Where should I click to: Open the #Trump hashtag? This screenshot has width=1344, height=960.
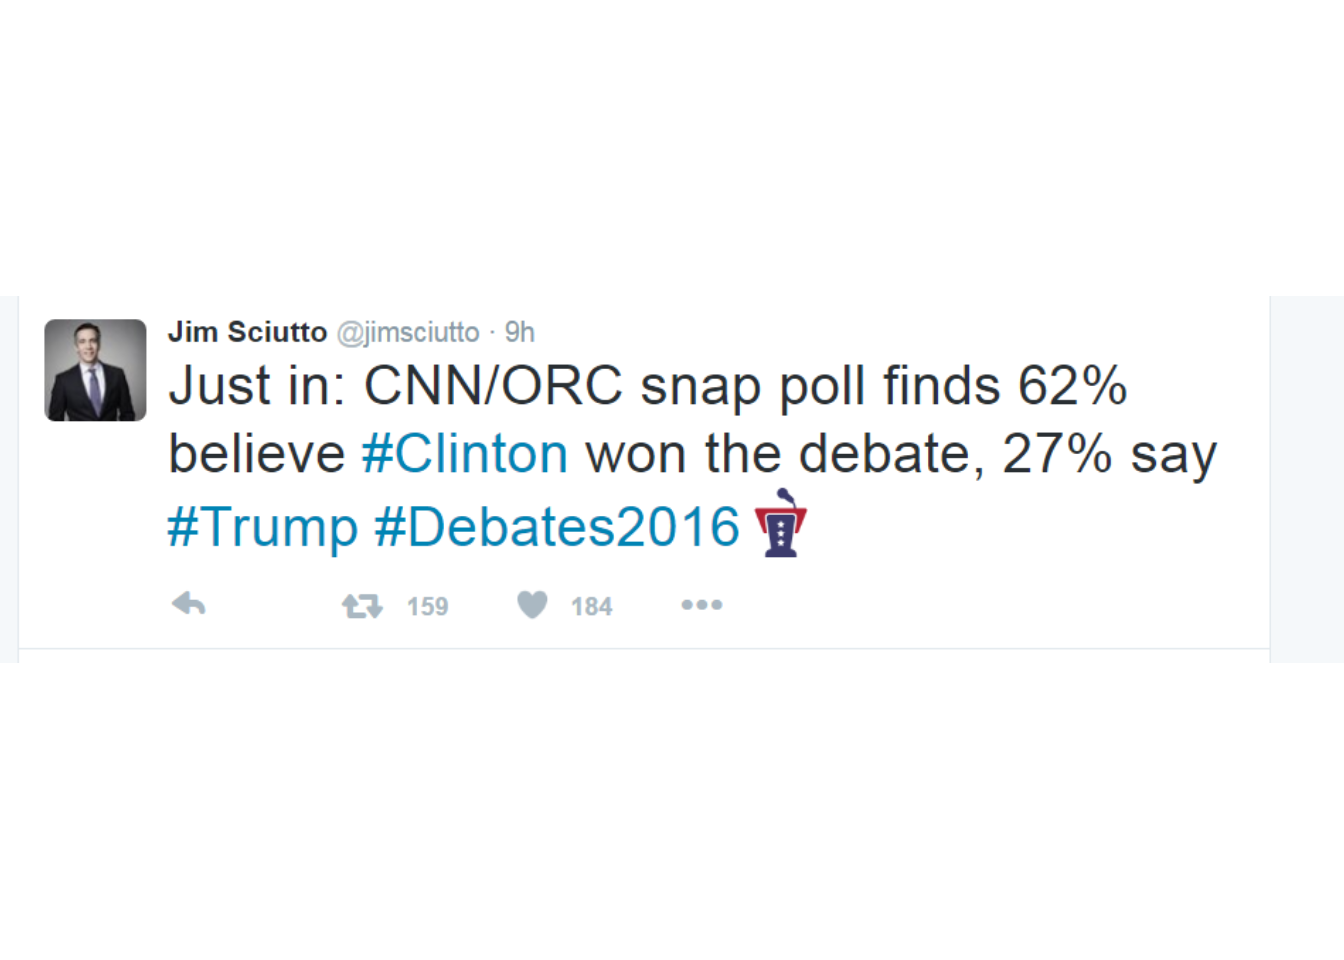coord(263,527)
